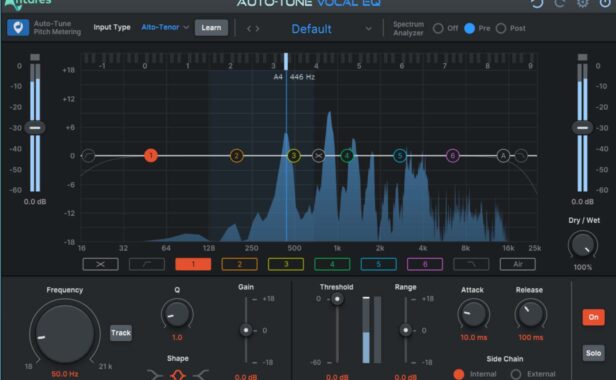
Task: Click the A4 446 Hz pitch marker
Action: pos(294,77)
